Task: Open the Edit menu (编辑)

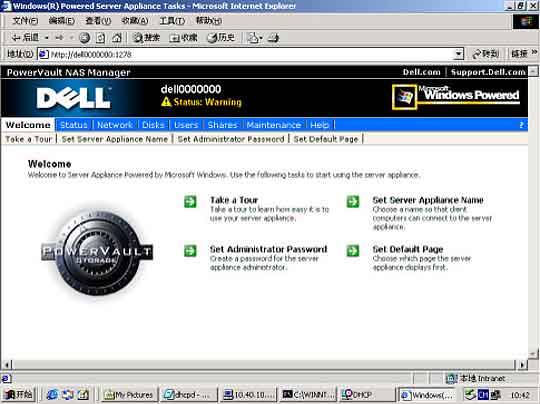Action: tap(61, 21)
